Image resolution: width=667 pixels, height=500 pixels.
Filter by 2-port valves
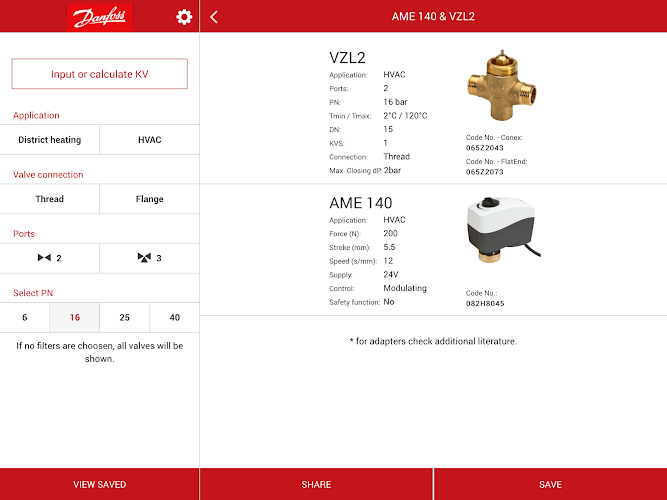[x=50, y=258]
